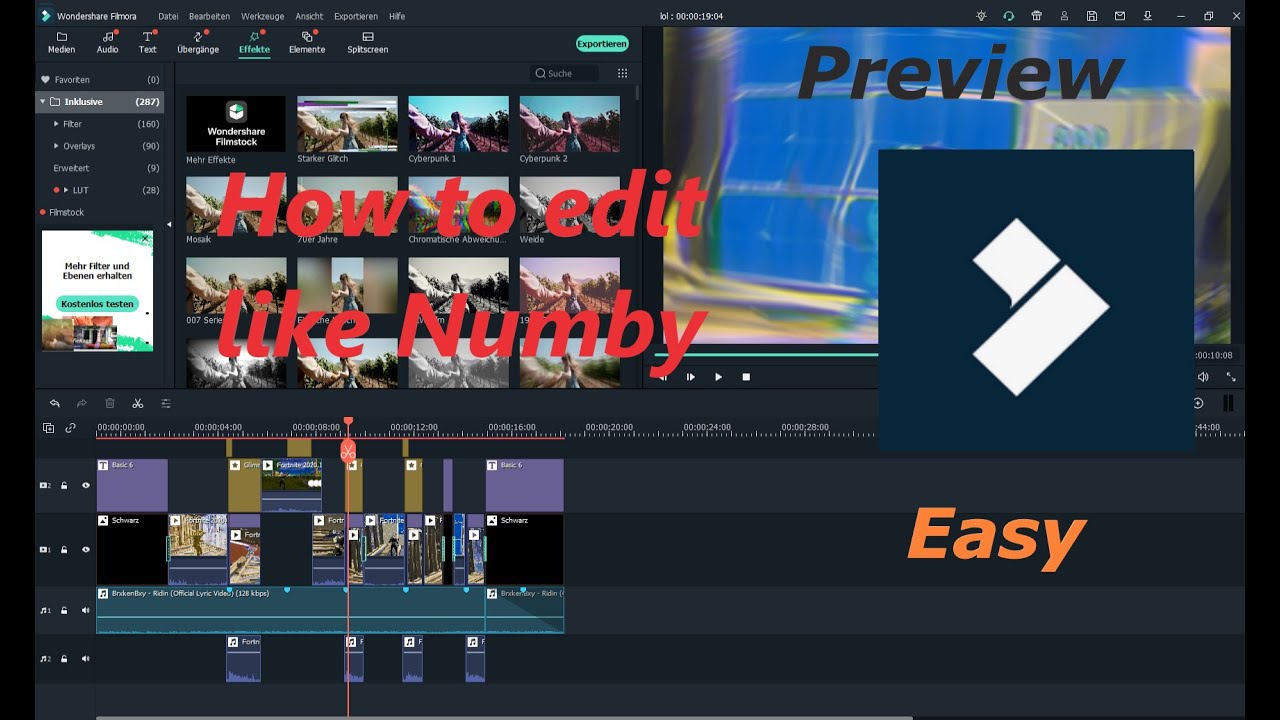Open the Medien tab
The image size is (1280, 720).
(61, 42)
